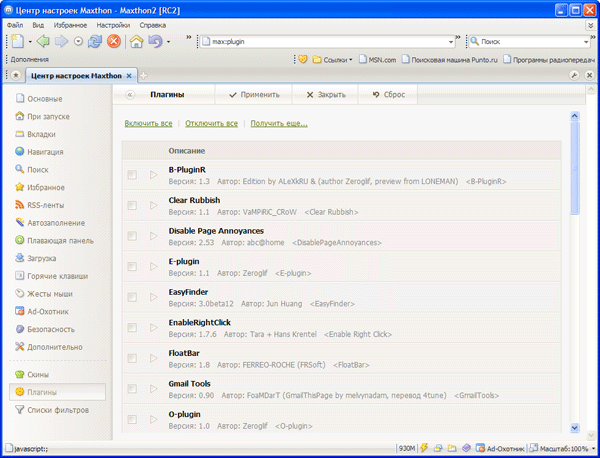This screenshot has height=458, width=600.
Task: Stop loading with the red X icon
Action: pyautogui.click(x=114, y=41)
